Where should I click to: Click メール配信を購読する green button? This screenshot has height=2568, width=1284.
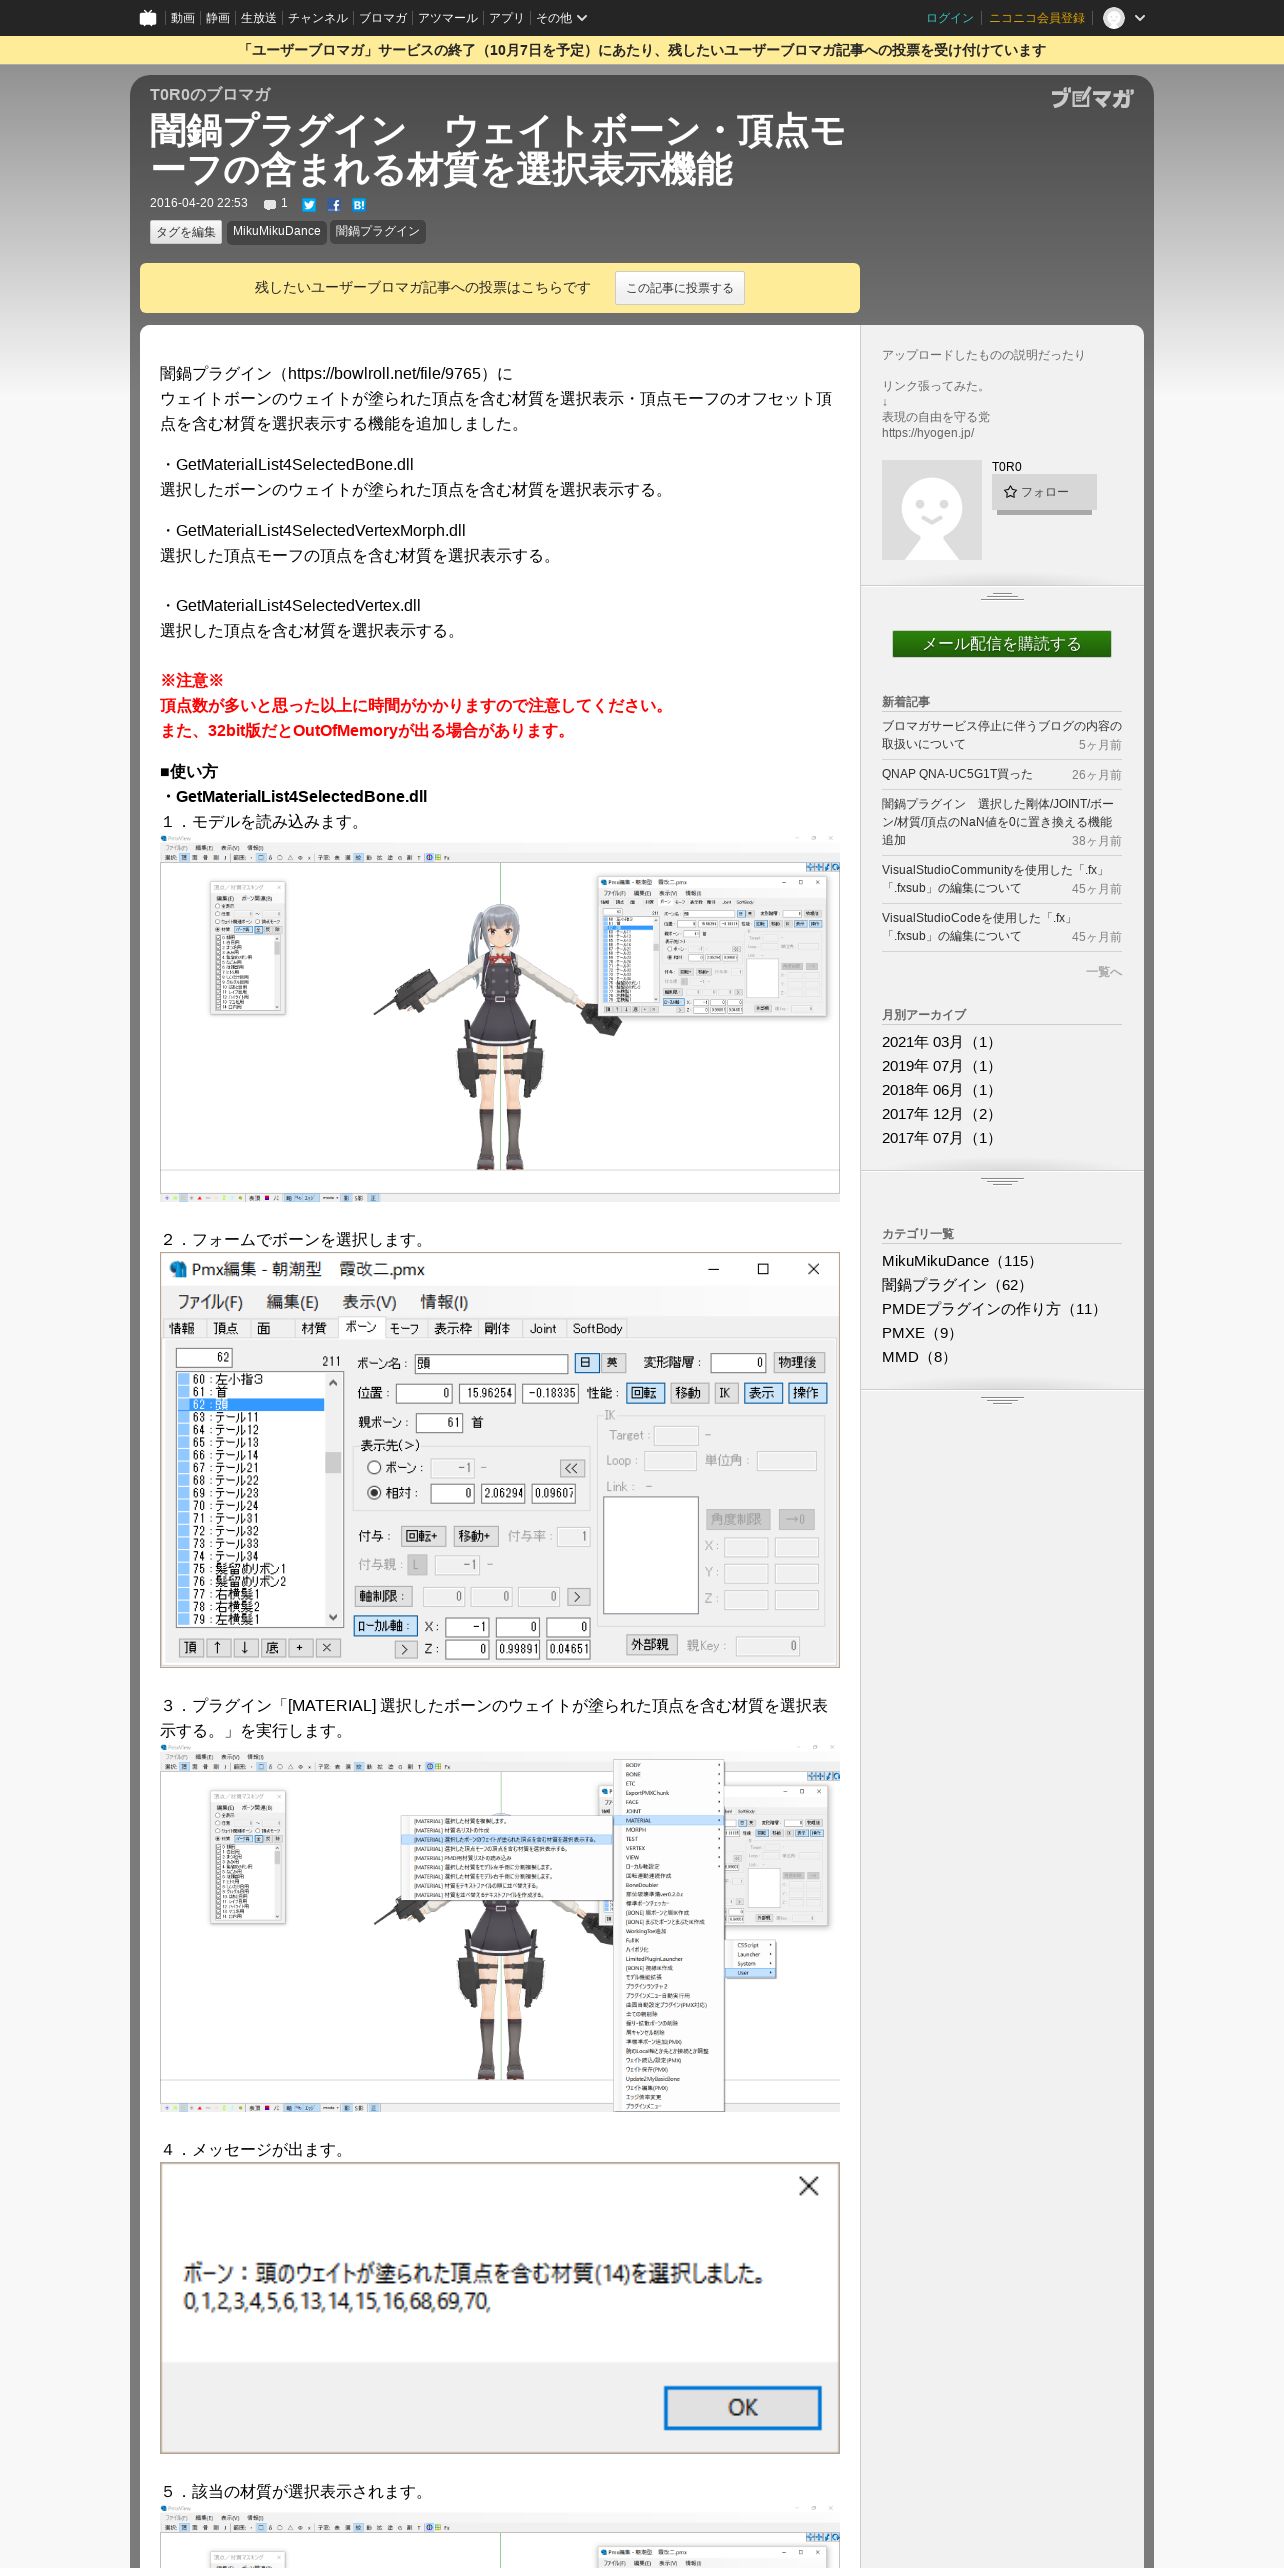pyautogui.click(x=1002, y=644)
